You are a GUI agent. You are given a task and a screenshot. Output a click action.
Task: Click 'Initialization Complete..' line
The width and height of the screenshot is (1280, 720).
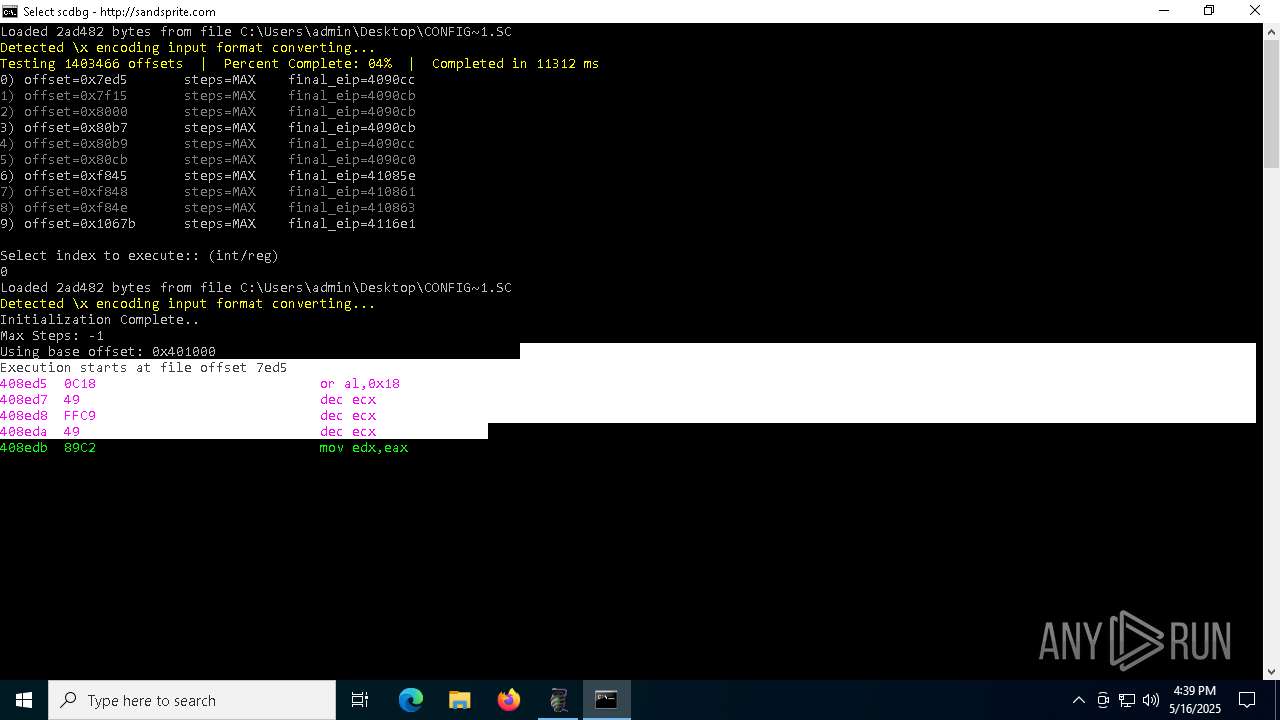pyautogui.click(x=100, y=320)
